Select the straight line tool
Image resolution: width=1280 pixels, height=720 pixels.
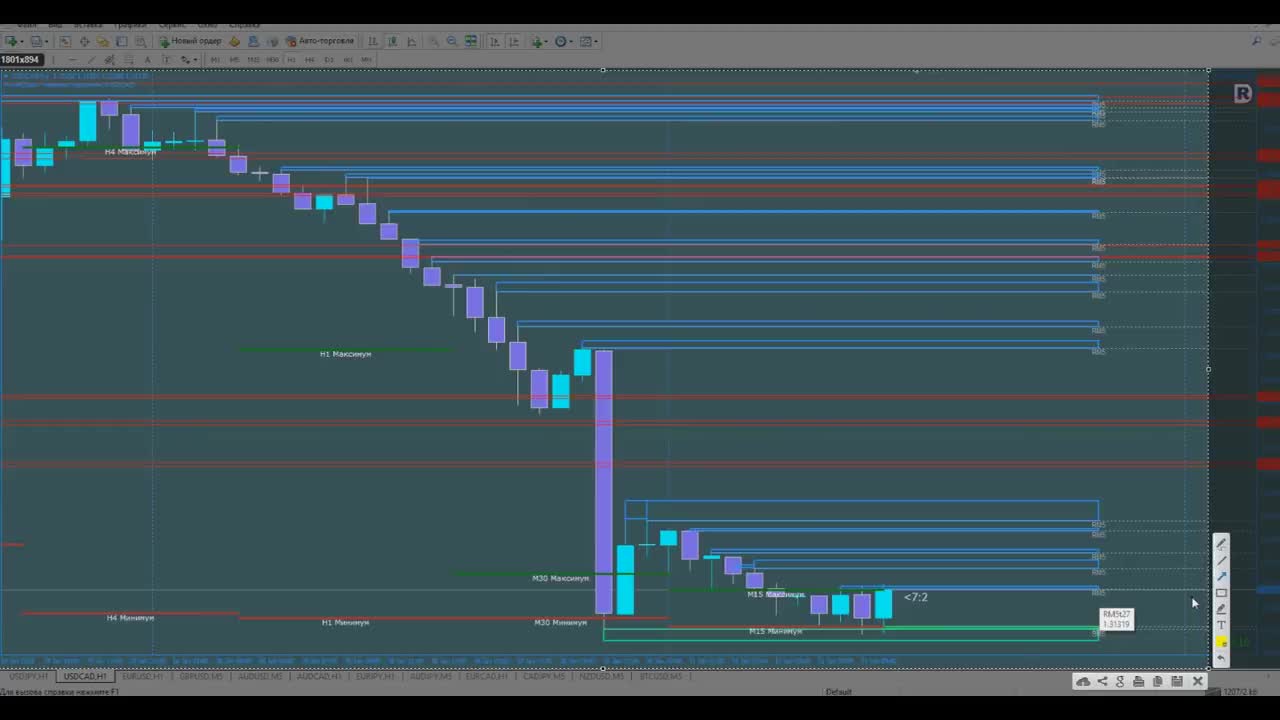tap(1221, 560)
